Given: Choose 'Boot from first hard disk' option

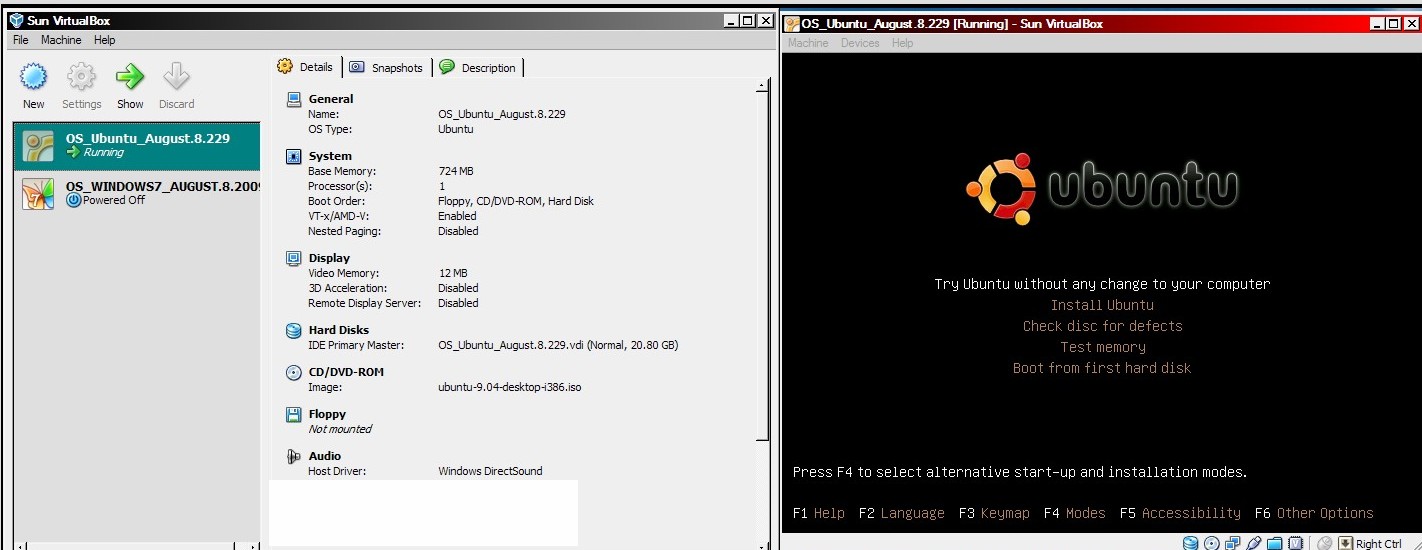Looking at the screenshot, I should tap(1102, 368).
